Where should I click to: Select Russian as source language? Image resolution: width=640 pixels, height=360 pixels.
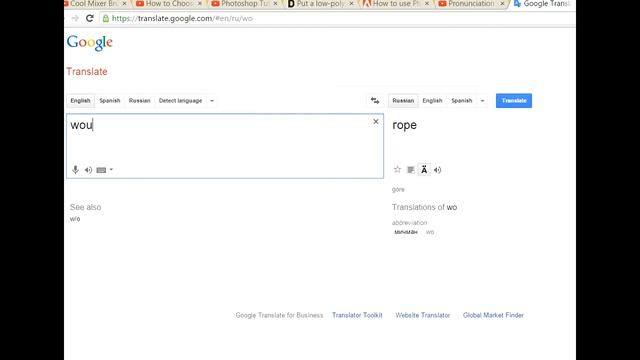click(x=140, y=100)
